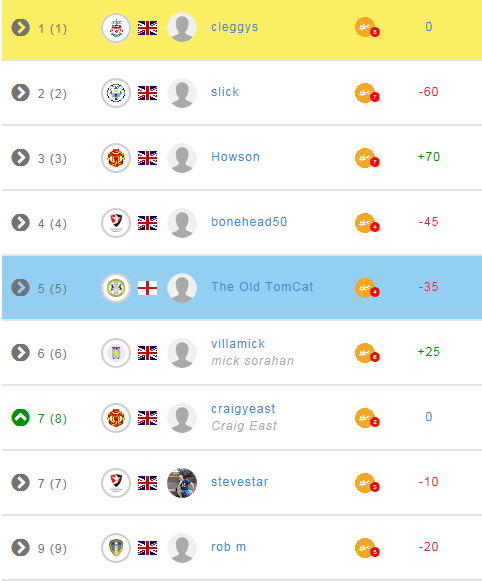This screenshot has width=482, height=581.
Task: Click the default avatar beside bonehead50
Action: [182, 223]
